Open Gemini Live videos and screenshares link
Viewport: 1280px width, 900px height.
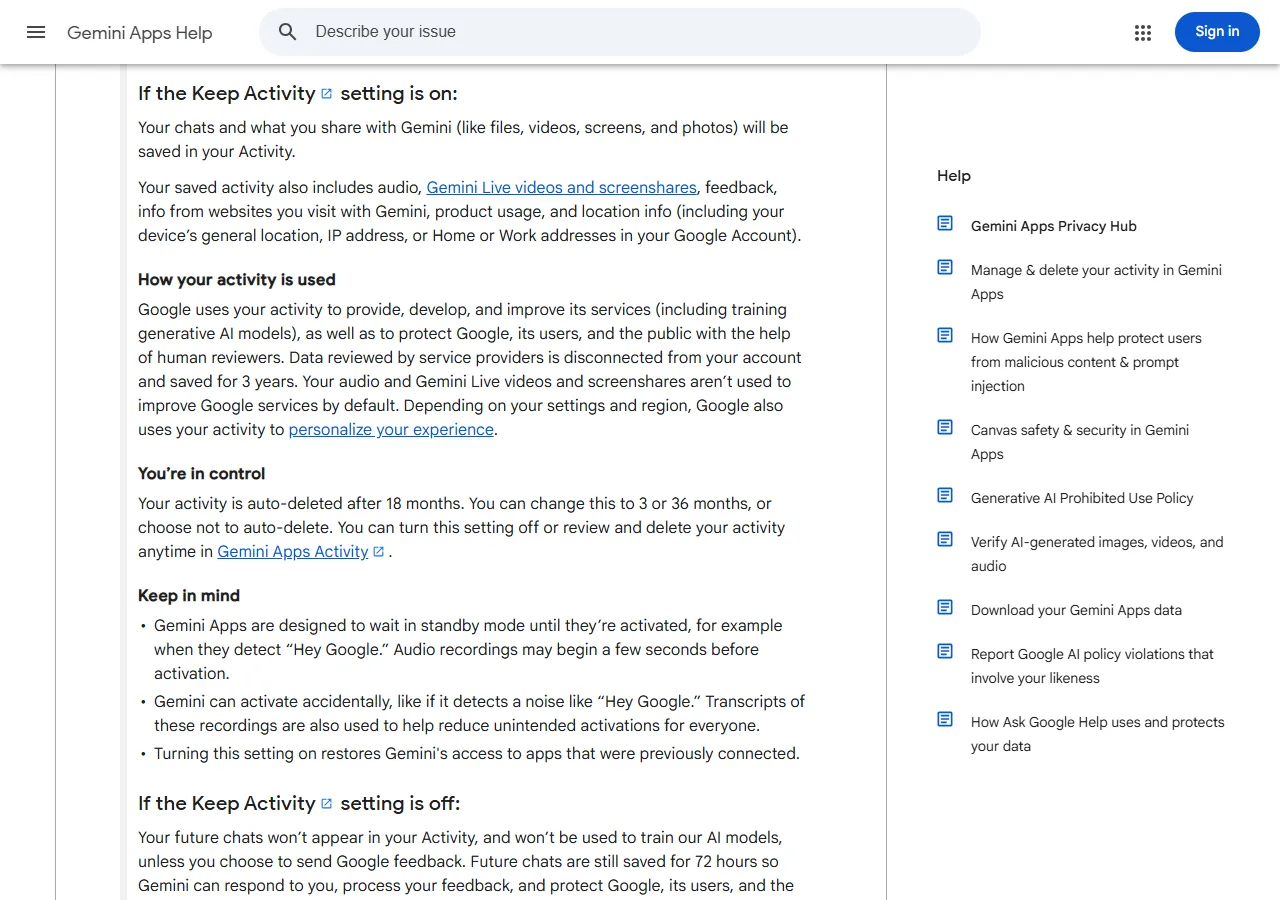coord(561,188)
